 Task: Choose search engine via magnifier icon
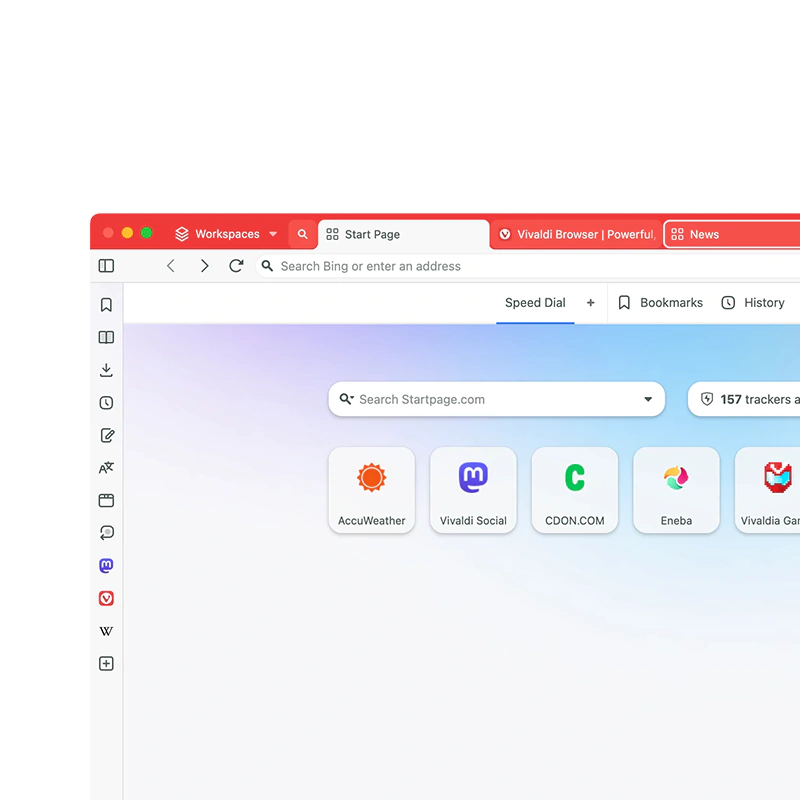pos(346,399)
